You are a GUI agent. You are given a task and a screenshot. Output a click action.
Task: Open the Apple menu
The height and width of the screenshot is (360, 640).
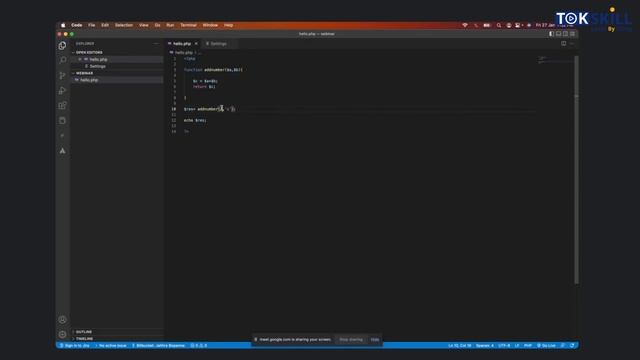[x=63, y=25]
